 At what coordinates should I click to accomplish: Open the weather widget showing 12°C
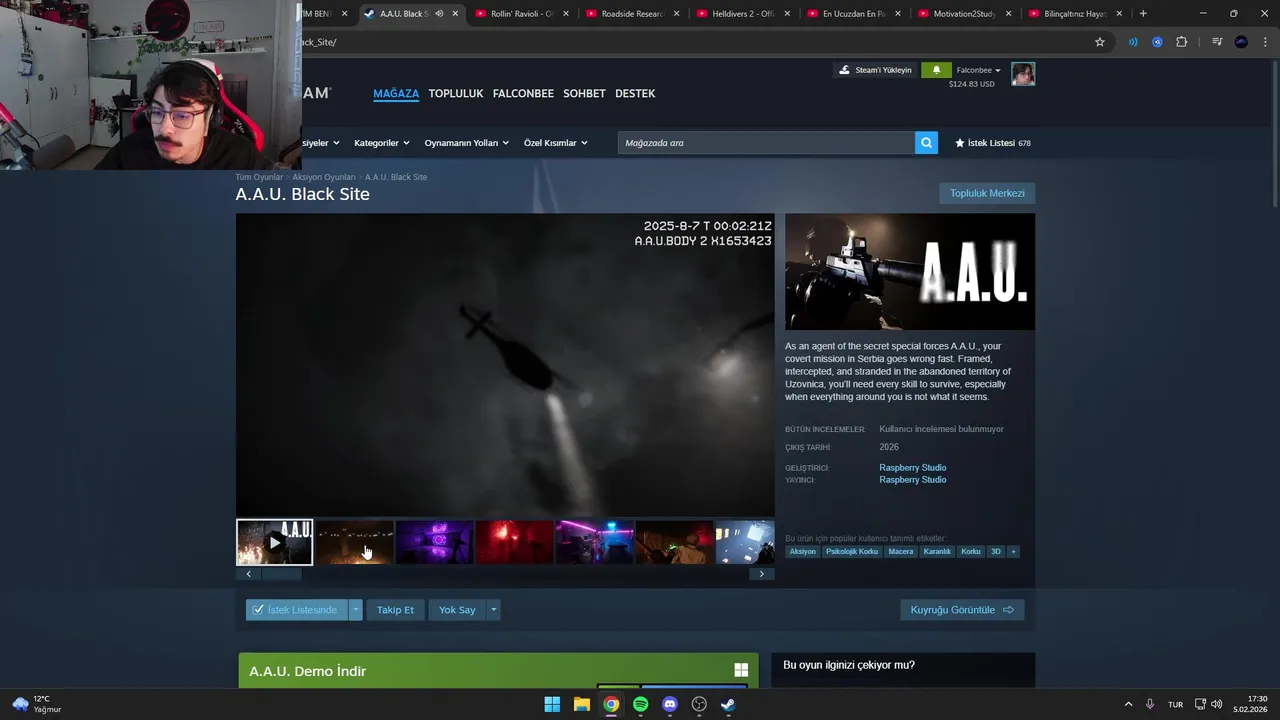36,704
